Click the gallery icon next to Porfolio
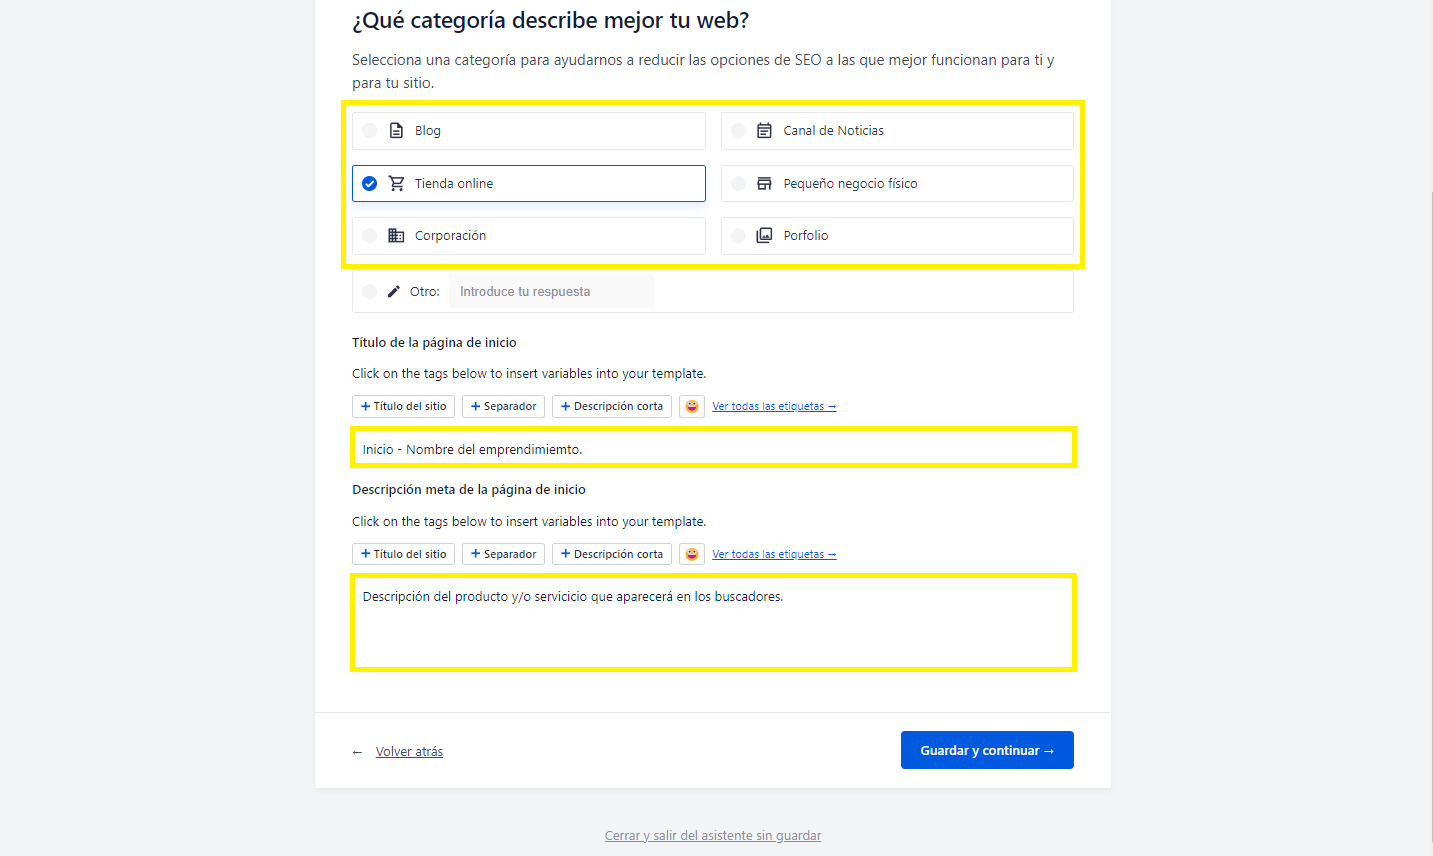Screen dimensions: 1433x856 click(764, 236)
